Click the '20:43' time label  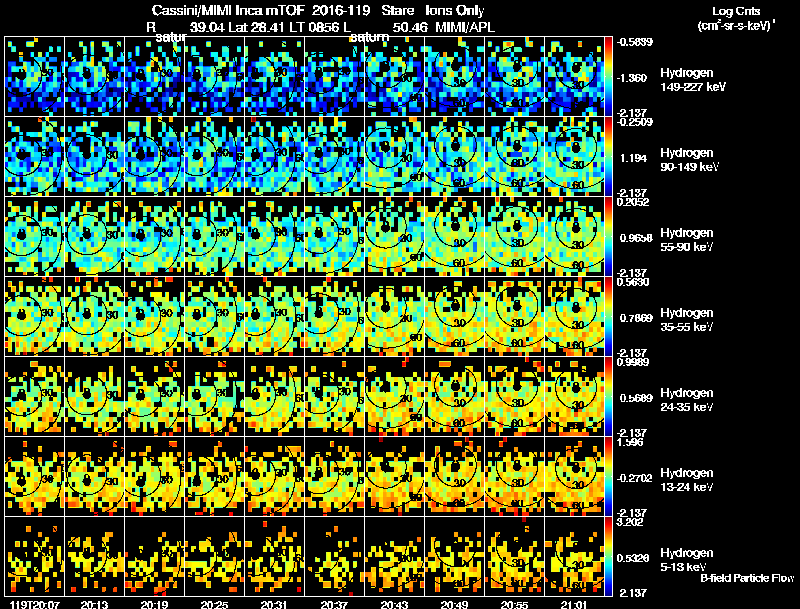tap(394, 604)
